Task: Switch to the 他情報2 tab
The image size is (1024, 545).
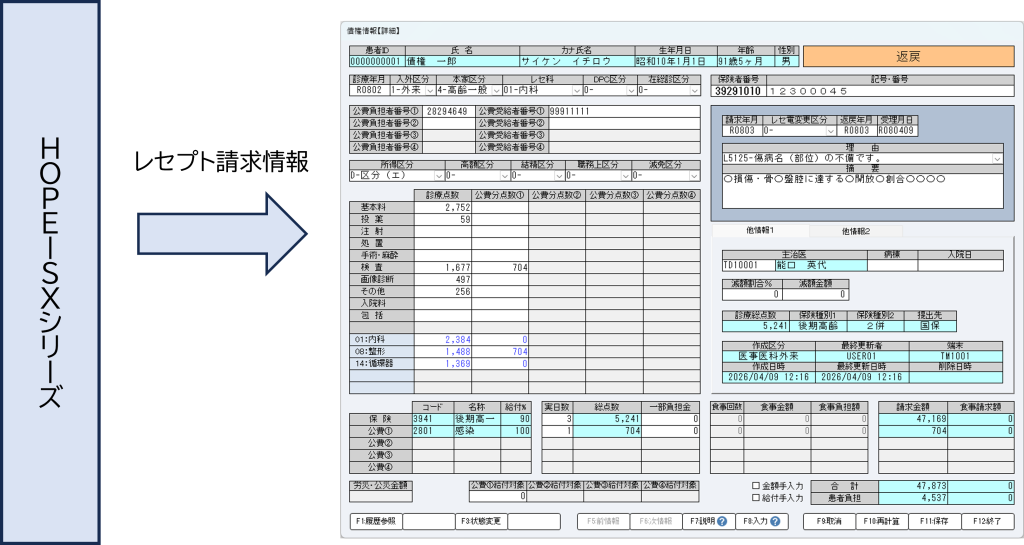Action: click(856, 231)
